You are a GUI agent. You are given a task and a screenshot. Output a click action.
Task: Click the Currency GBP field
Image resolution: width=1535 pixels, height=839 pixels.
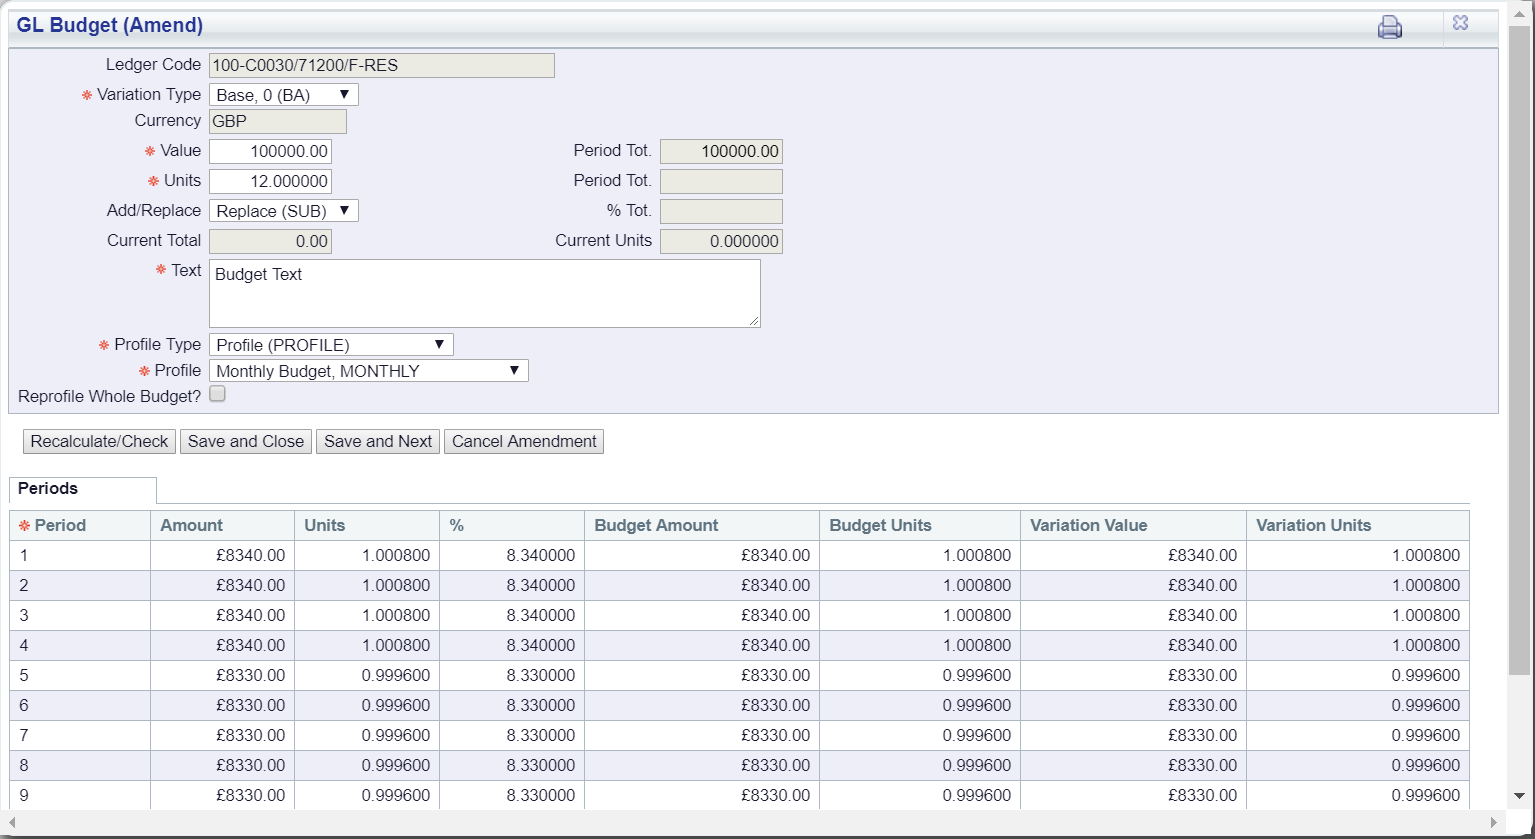pos(278,122)
